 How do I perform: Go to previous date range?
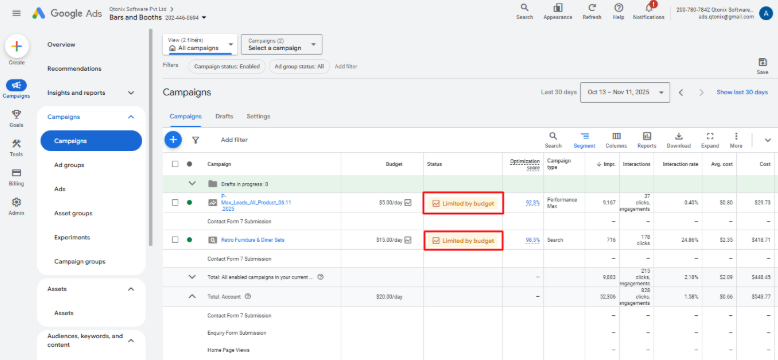tap(681, 92)
